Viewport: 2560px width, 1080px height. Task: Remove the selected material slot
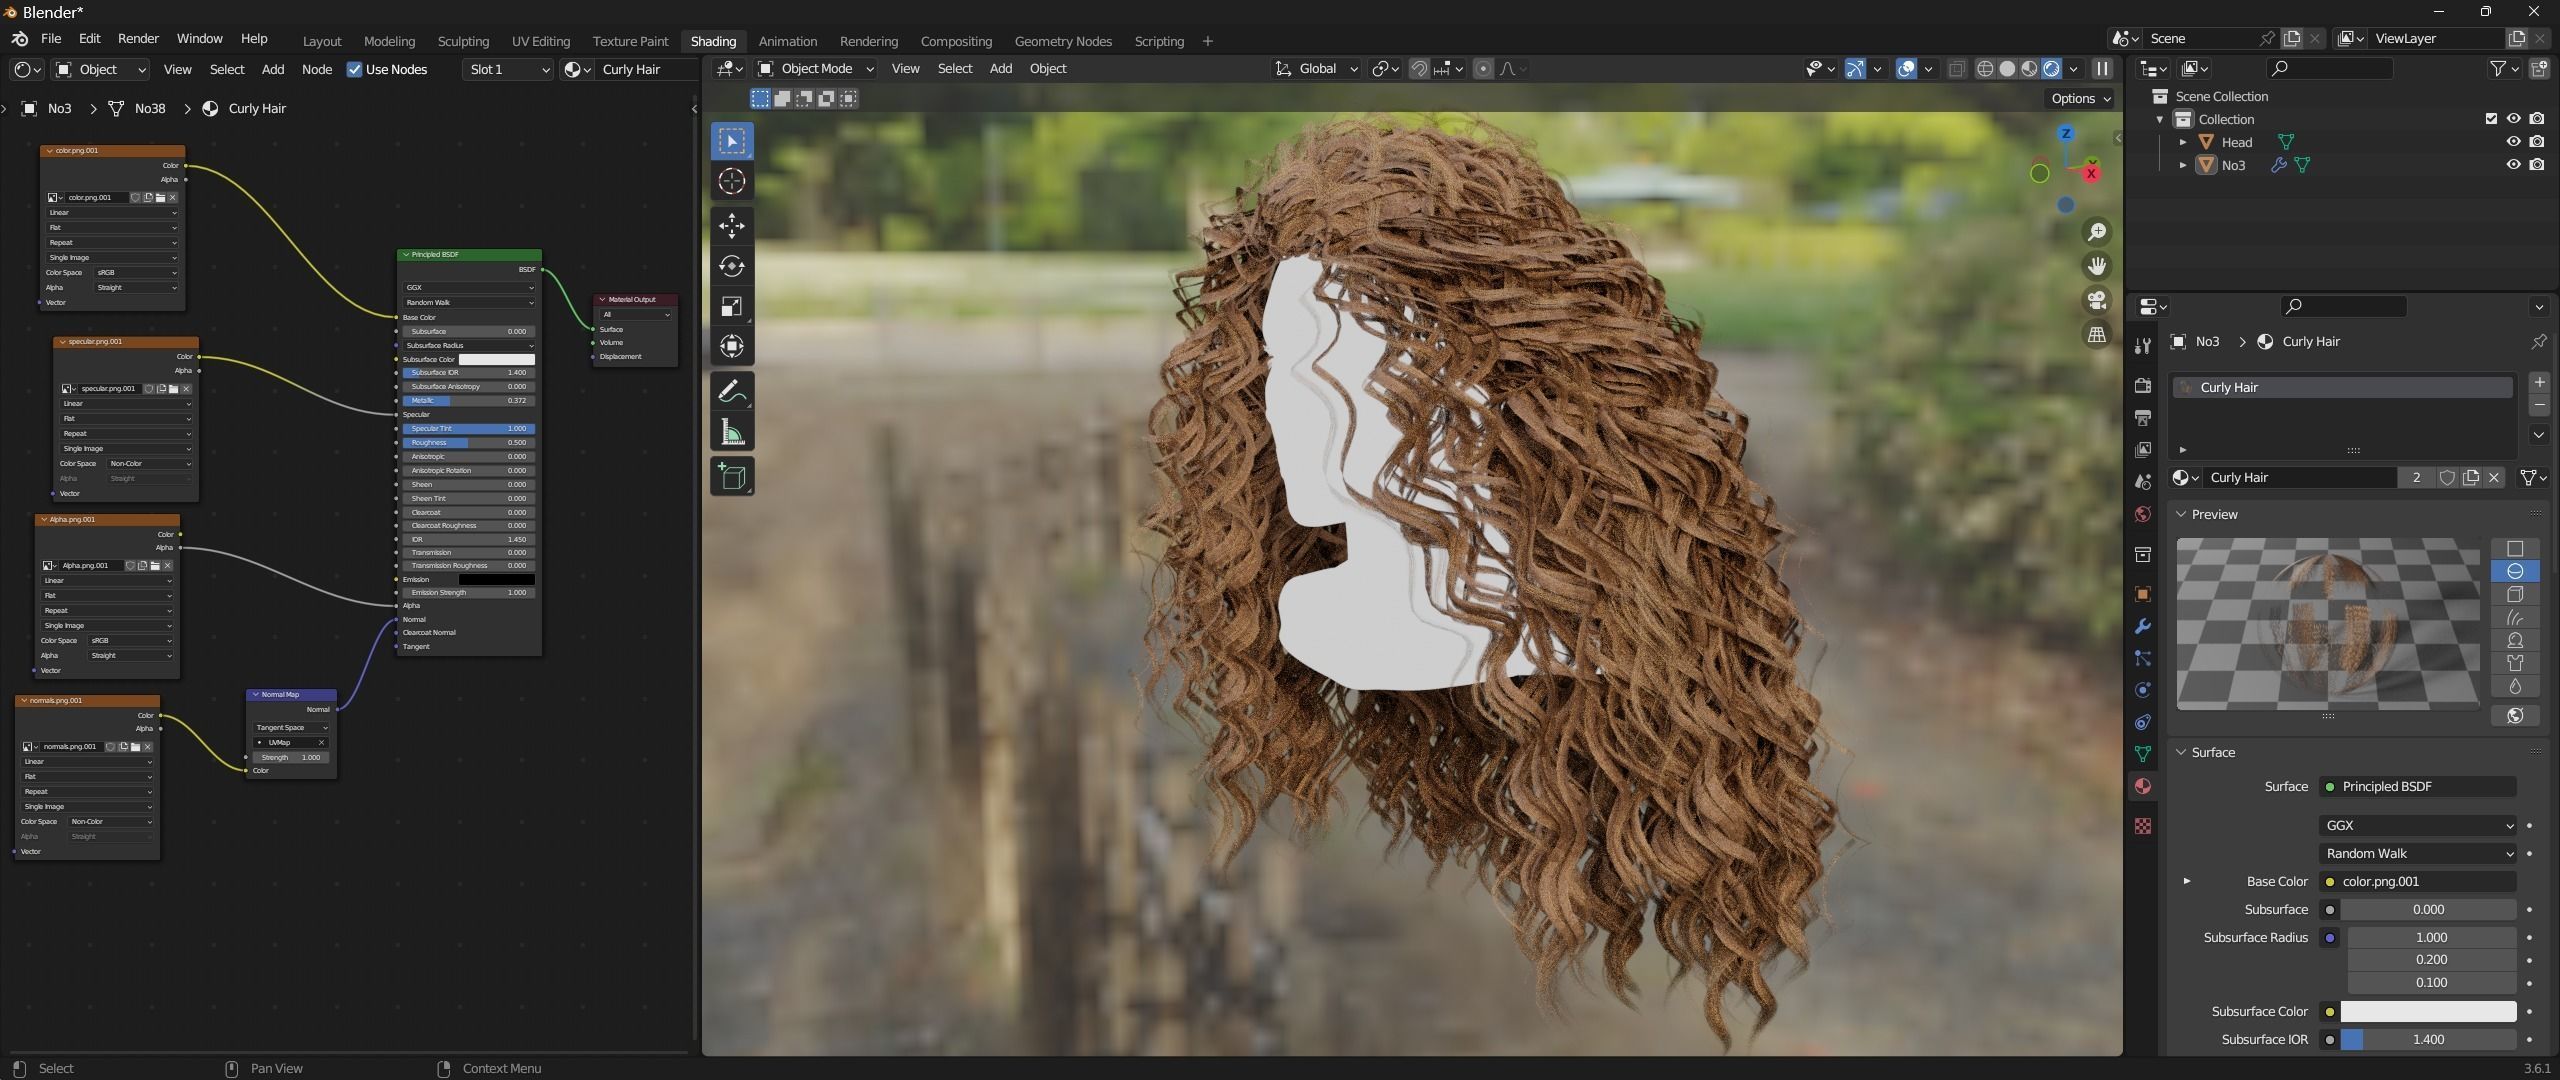pos(2539,405)
